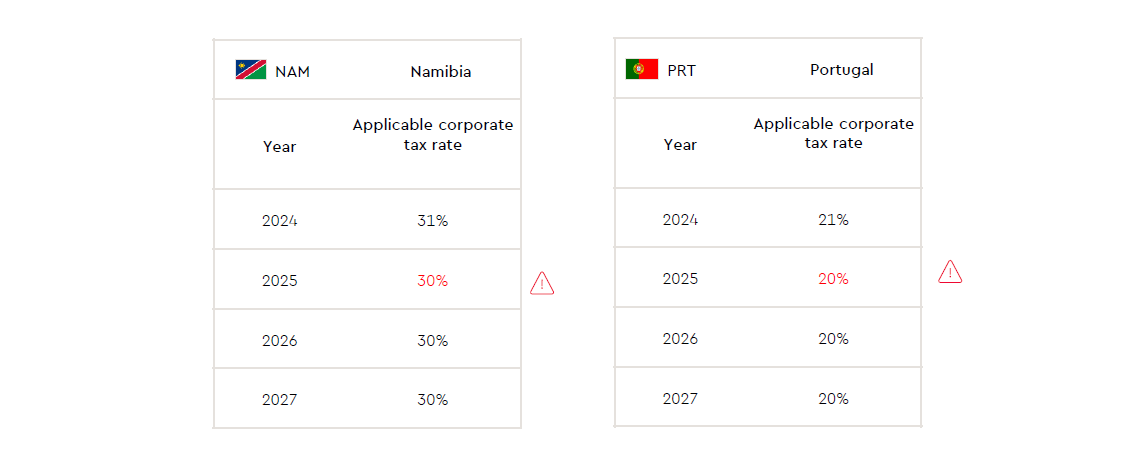This screenshot has width=1146, height=470.
Task: Click the 2027 year cell in Portugal table
Action: 680,399
